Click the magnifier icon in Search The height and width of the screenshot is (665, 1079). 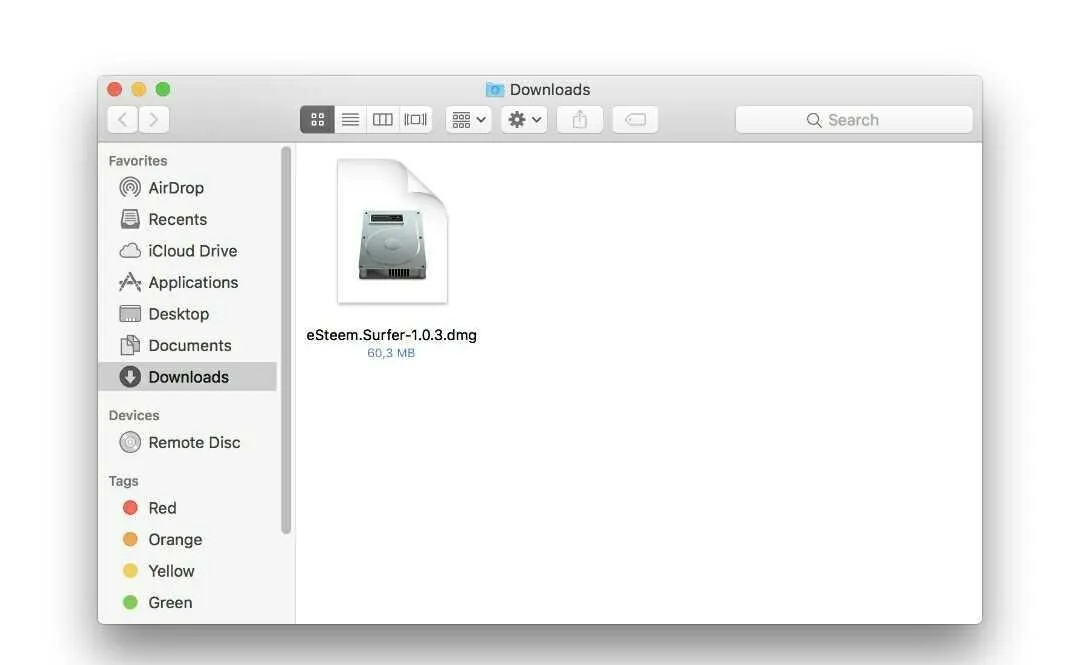(813, 120)
